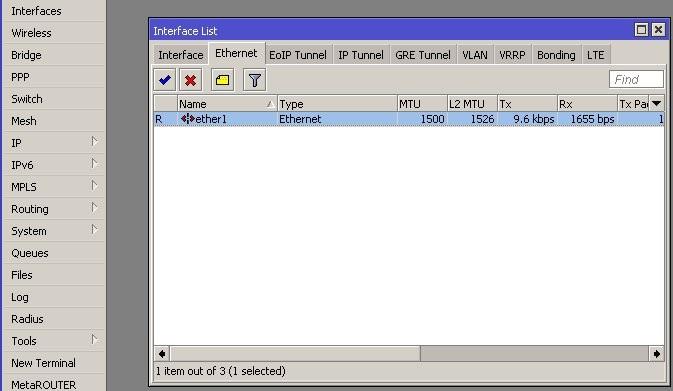The image size is (673, 391).
Task: Select the ether1 row name
Action: point(211,119)
